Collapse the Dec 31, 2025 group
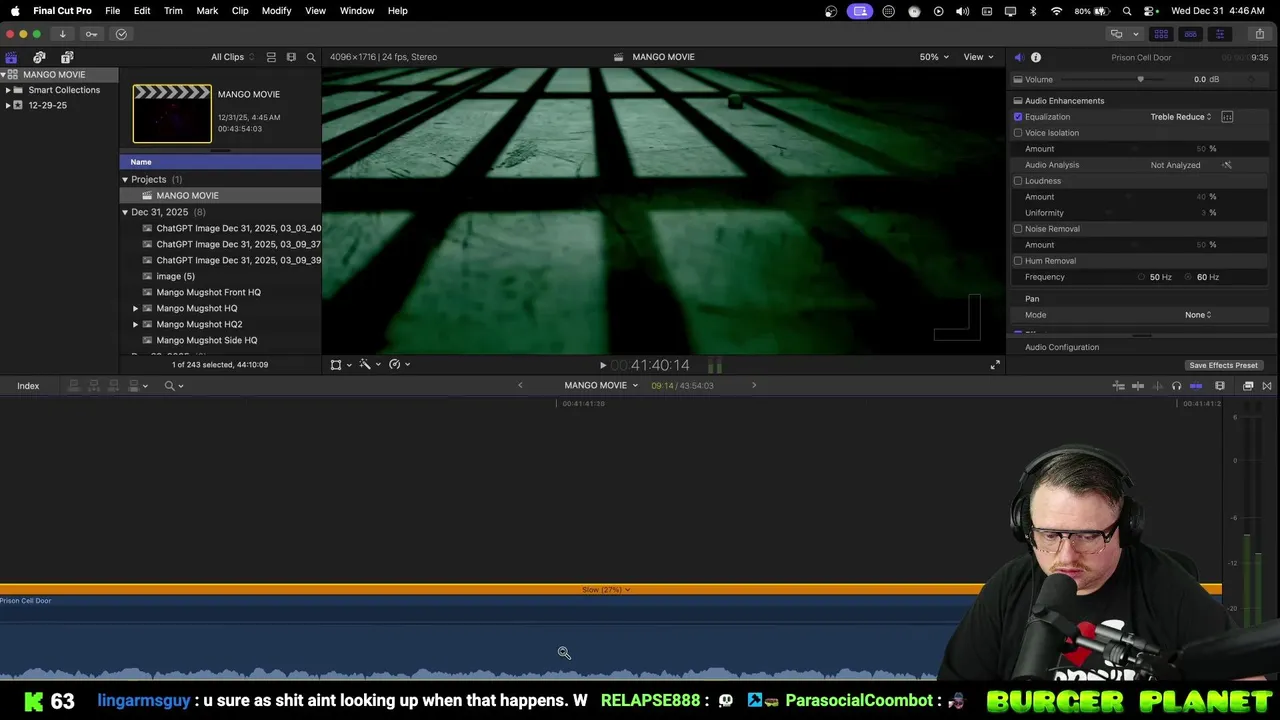1280x720 pixels. 125,212
